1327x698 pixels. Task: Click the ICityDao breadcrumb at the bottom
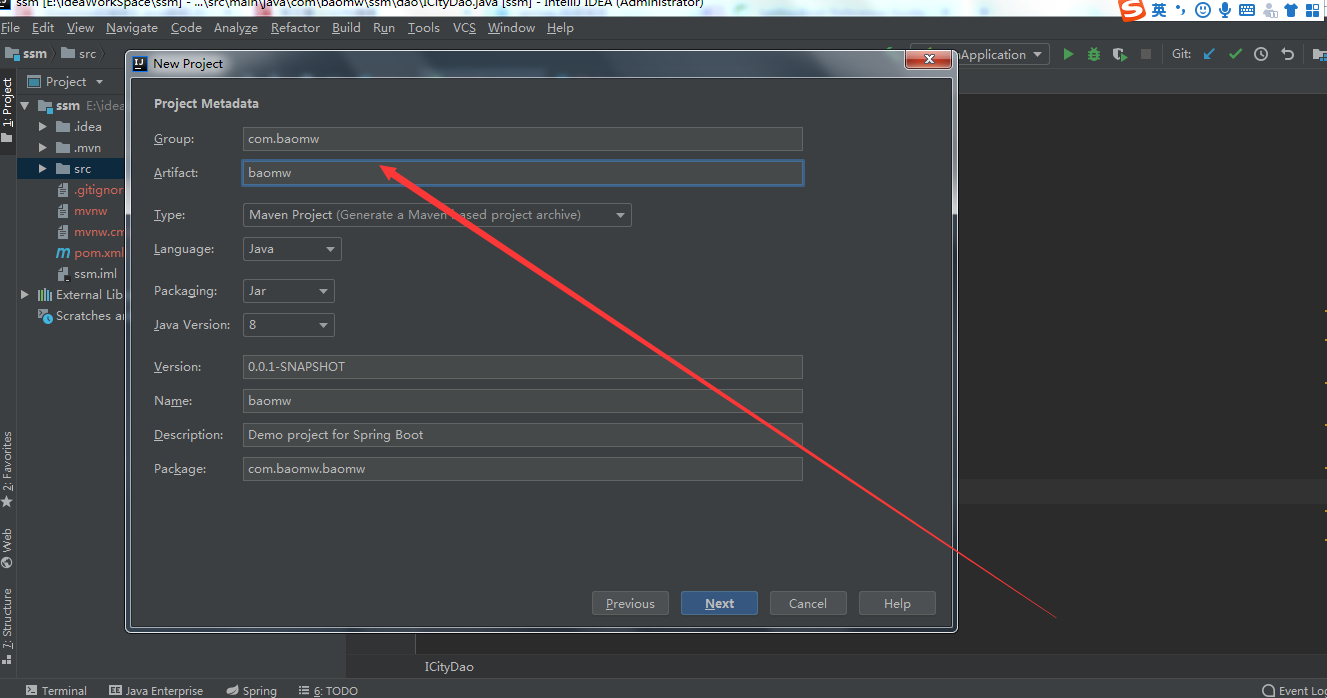[x=449, y=666]
